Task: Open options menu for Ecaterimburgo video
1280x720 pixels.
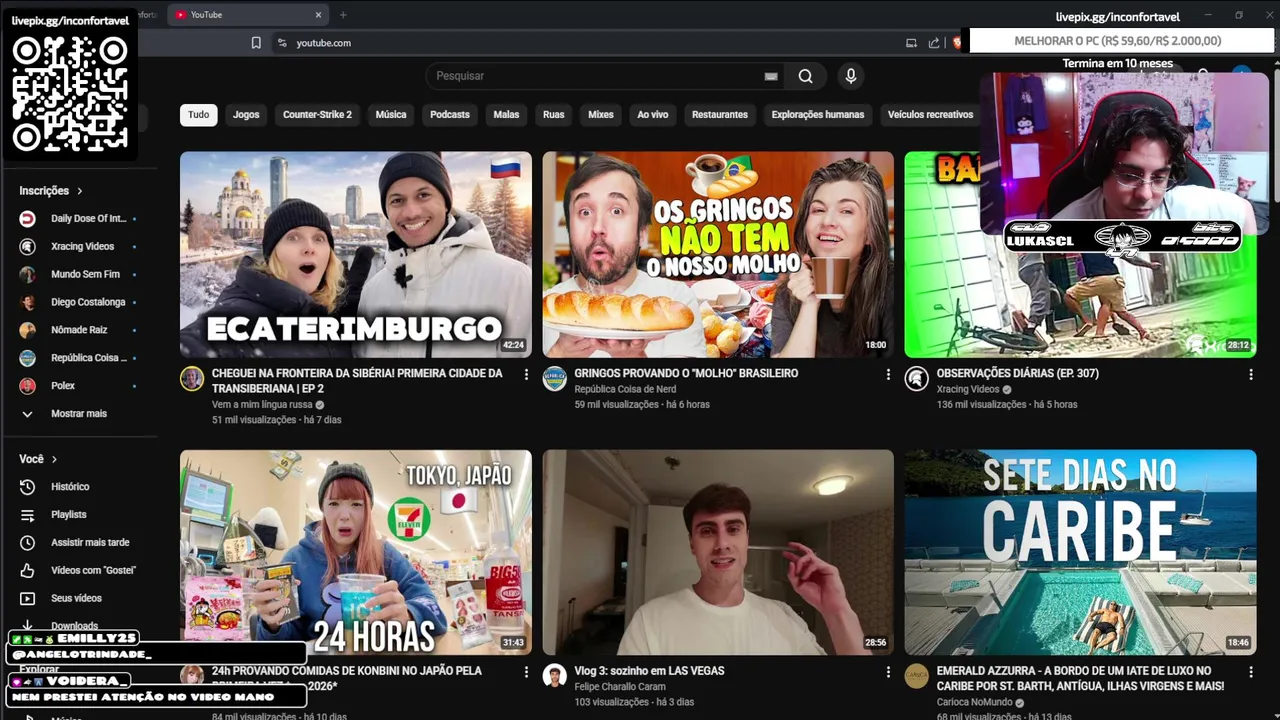Action: 526,375
